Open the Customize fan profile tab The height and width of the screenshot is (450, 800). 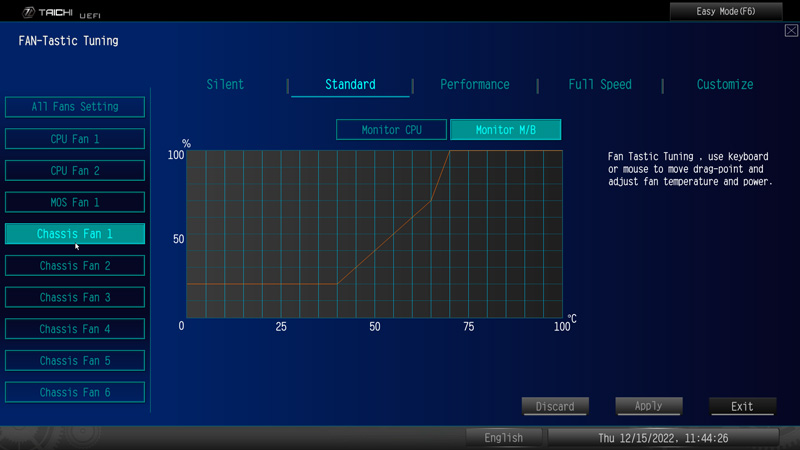click(725, 85)
